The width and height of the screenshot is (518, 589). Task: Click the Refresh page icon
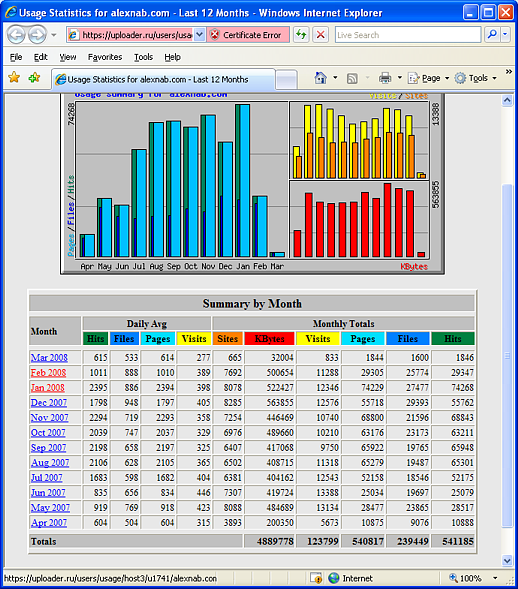tap(301, 35)
